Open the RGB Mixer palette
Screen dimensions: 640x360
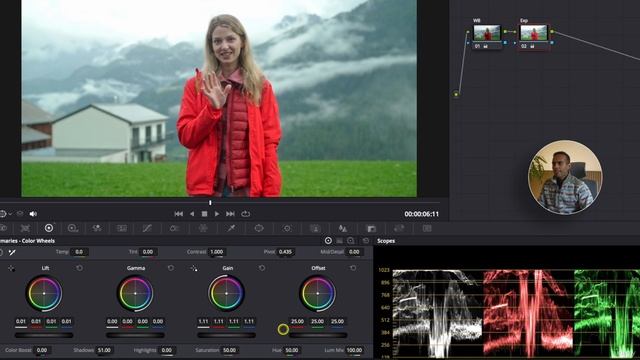pos(97,228)
